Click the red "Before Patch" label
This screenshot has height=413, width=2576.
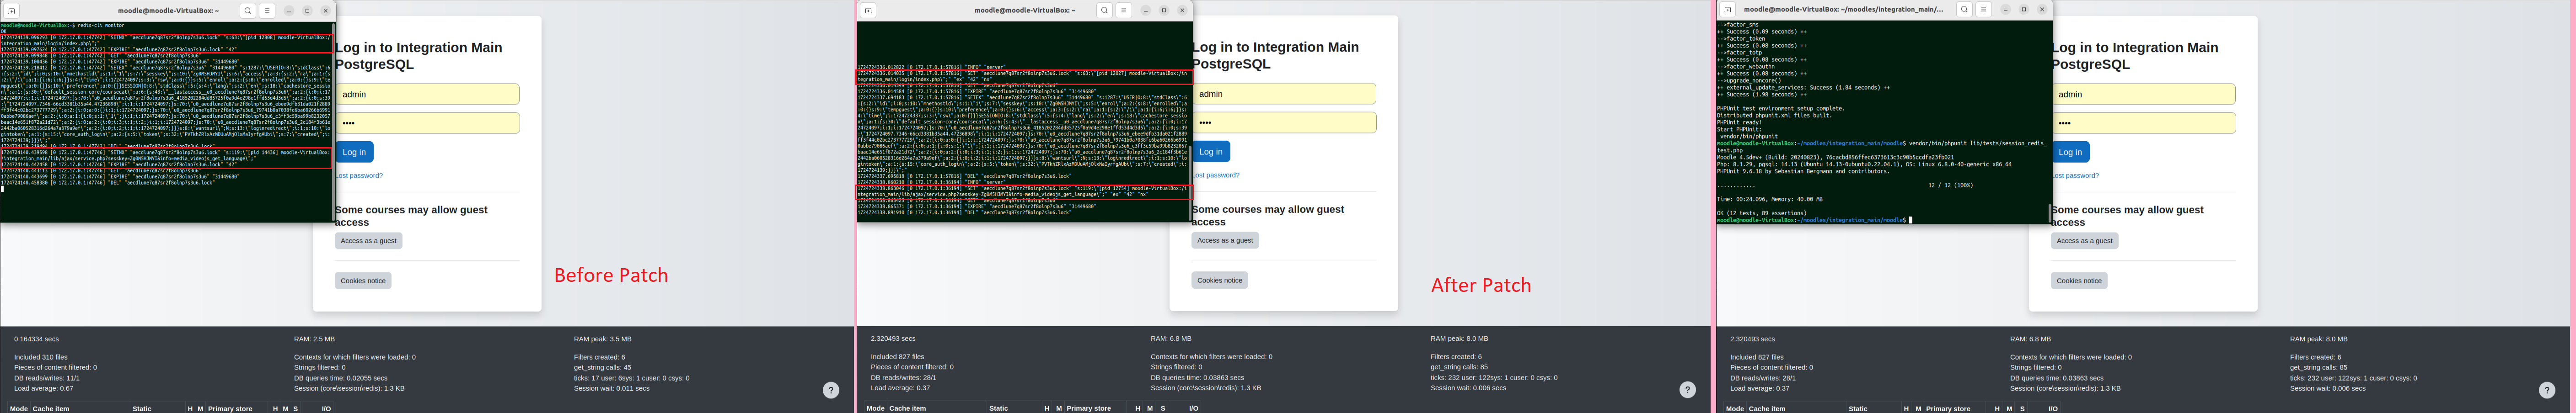[611, 275]
